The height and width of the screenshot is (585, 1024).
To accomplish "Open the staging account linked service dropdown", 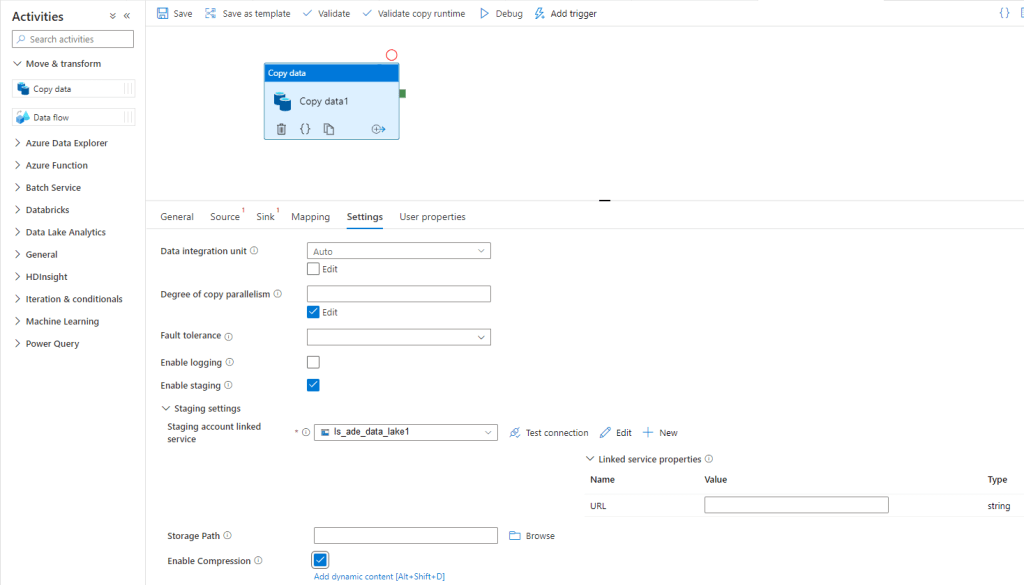I will click(405, 432).
